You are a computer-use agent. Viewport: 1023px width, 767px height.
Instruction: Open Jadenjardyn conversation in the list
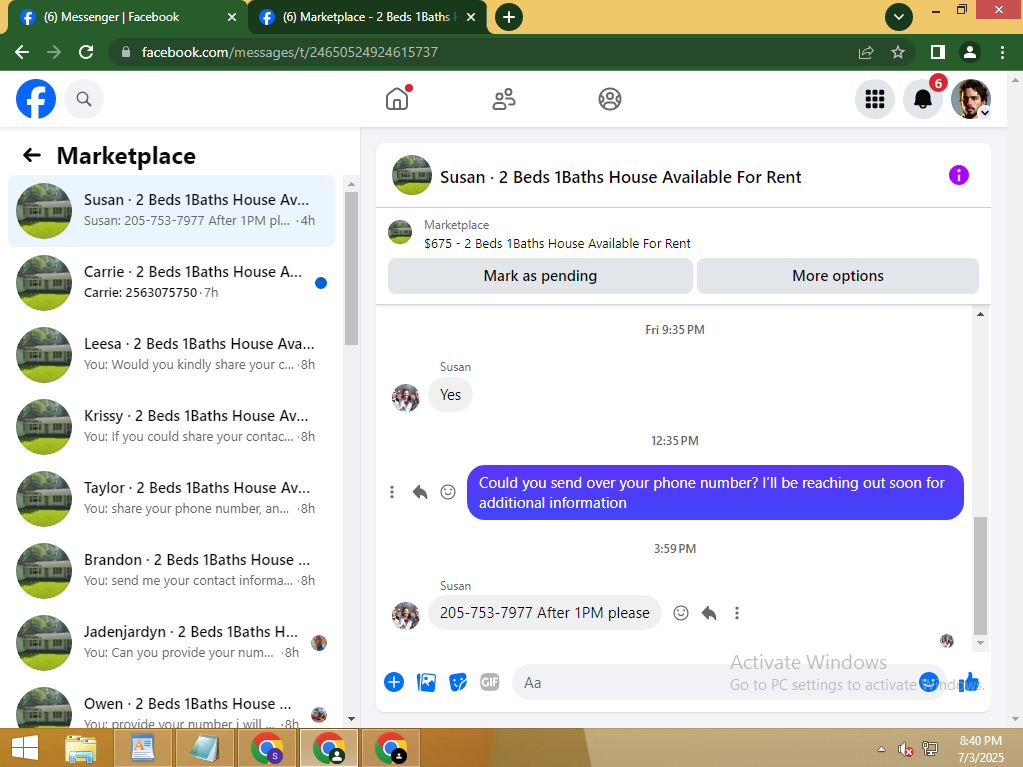[172, 643]
